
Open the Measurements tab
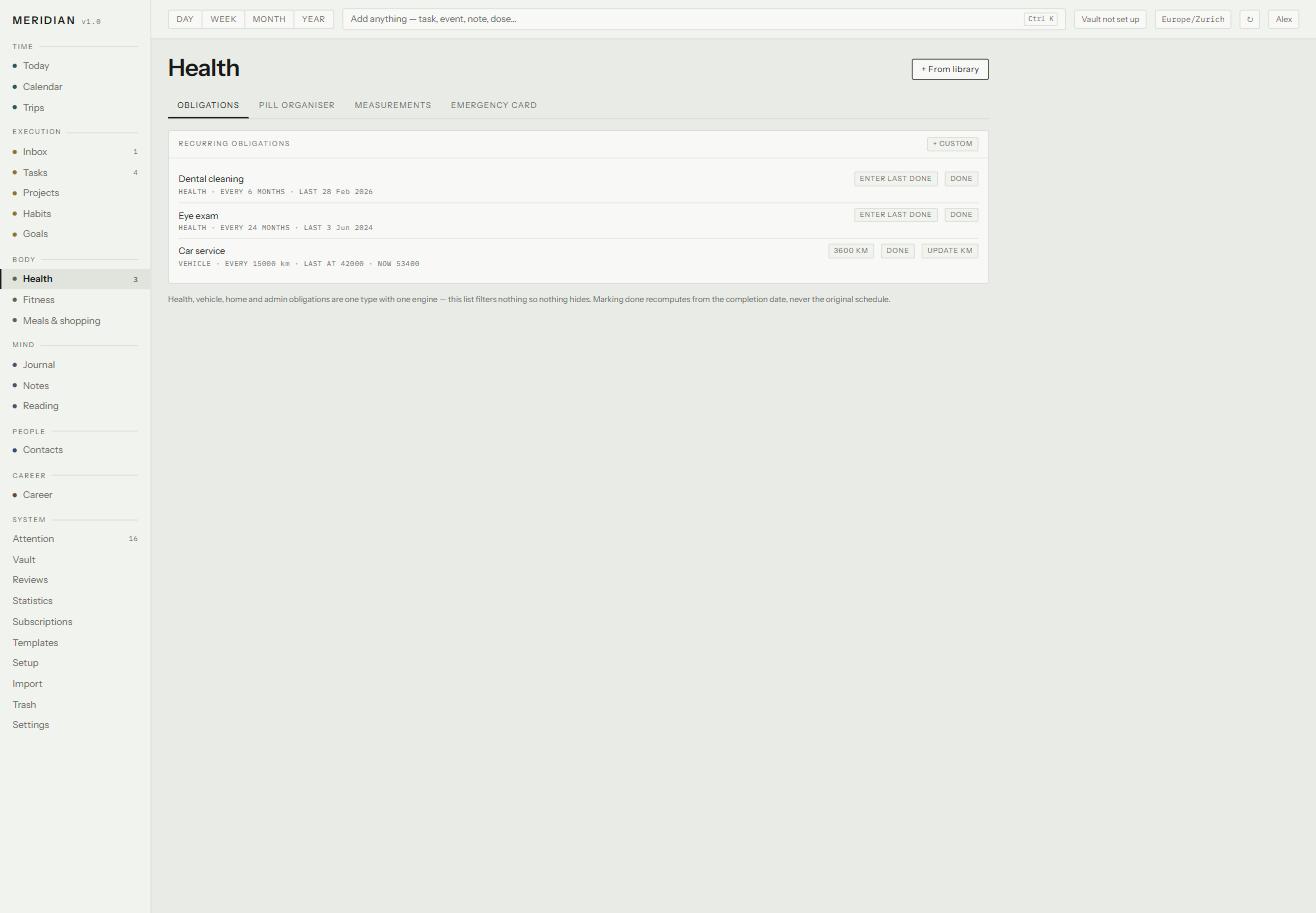[393, 105]
